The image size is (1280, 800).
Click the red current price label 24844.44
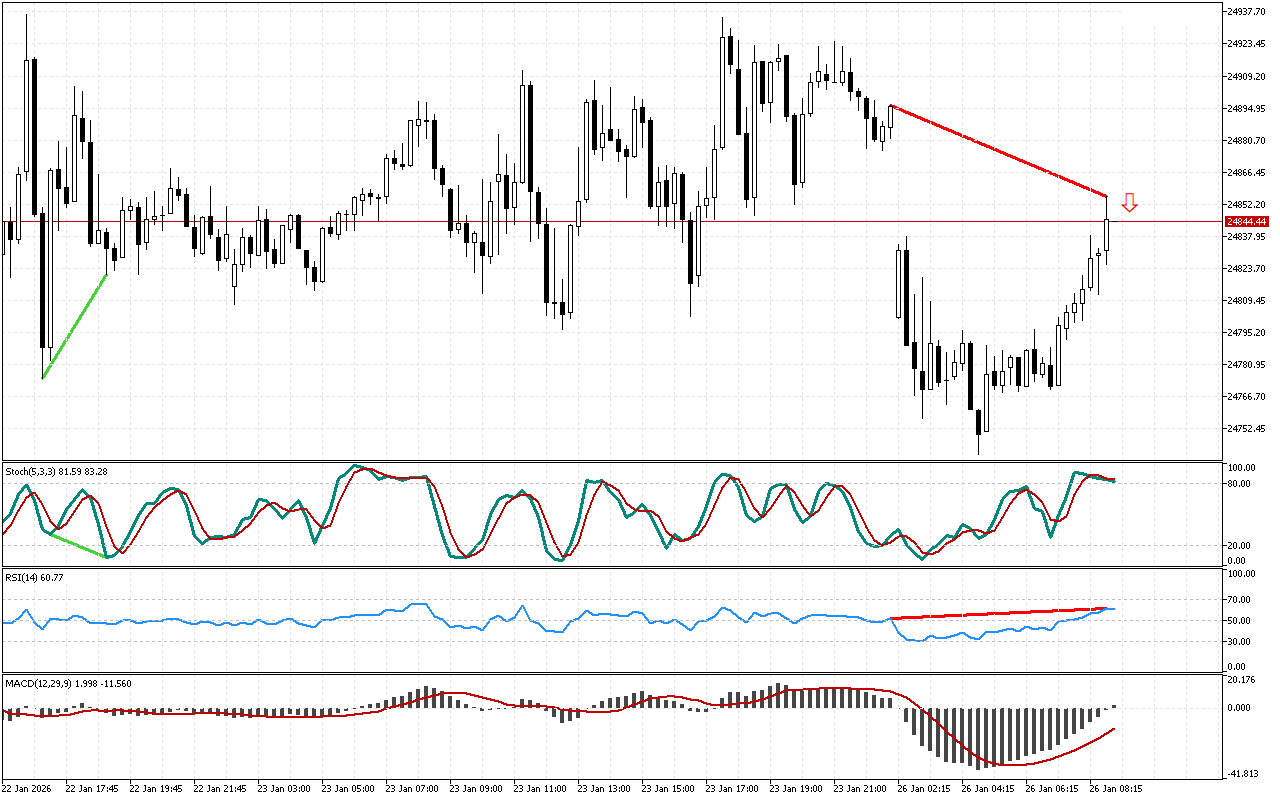pyautogui.click(x=1246, y=221)
